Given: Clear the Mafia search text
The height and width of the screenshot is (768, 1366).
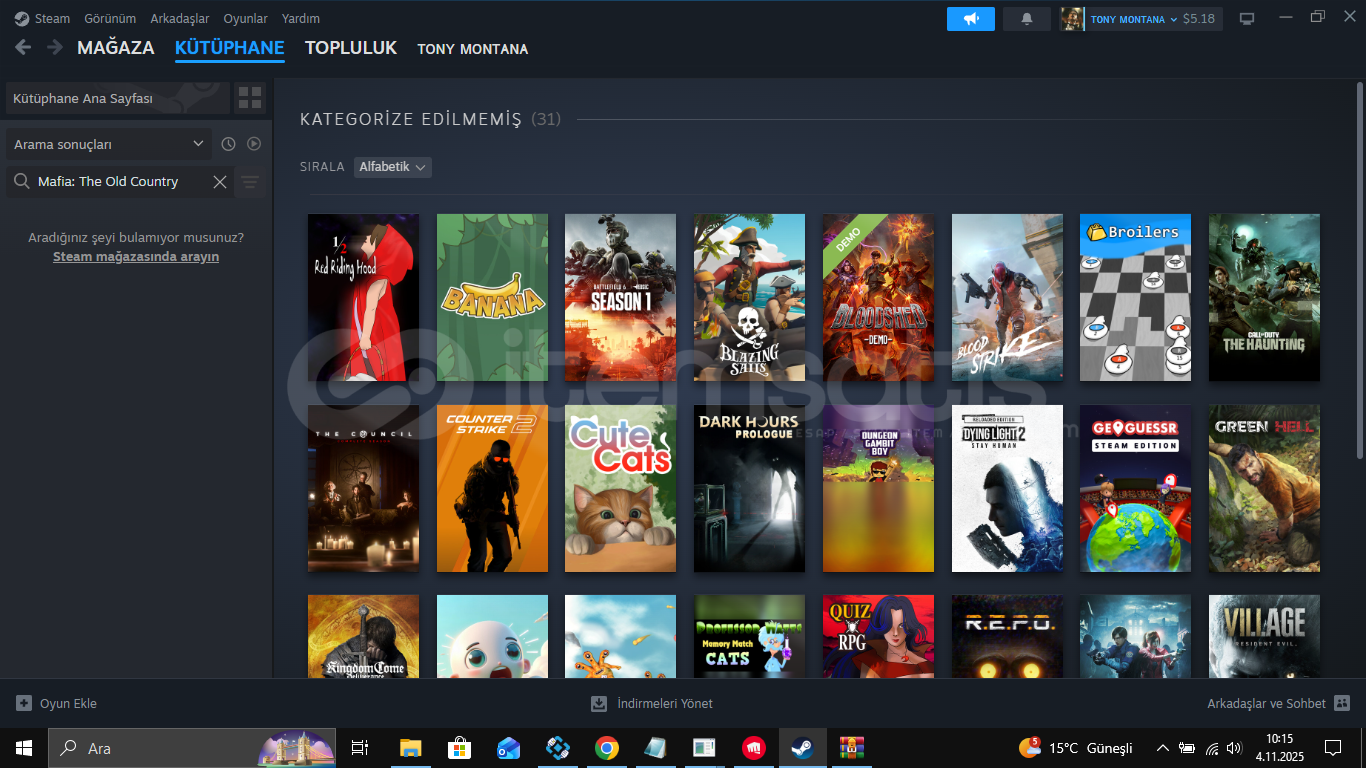Looking at the screenshot, I should pyautogui.click(x=220, y=182).
